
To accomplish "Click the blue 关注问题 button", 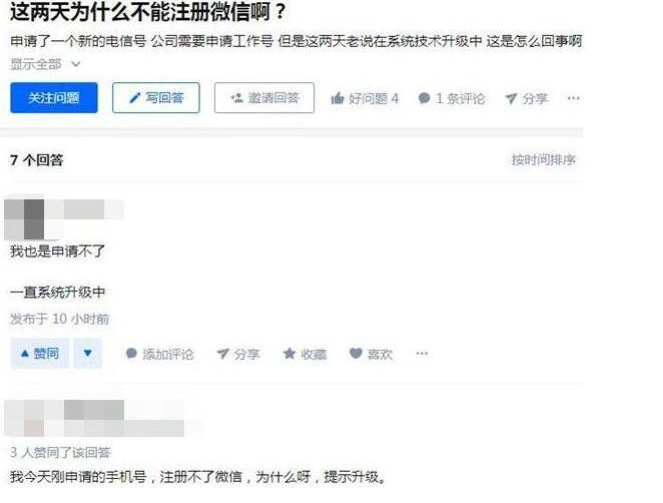I will pos(54,98).
